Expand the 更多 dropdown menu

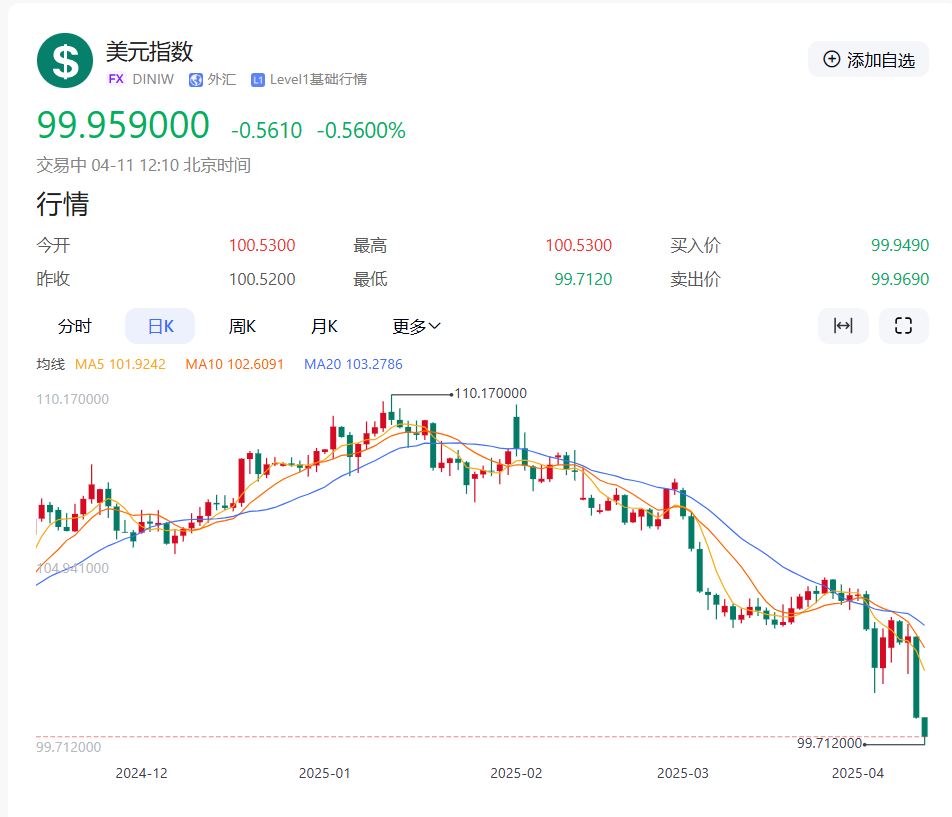pyautogui.click(x=416, y=326)
